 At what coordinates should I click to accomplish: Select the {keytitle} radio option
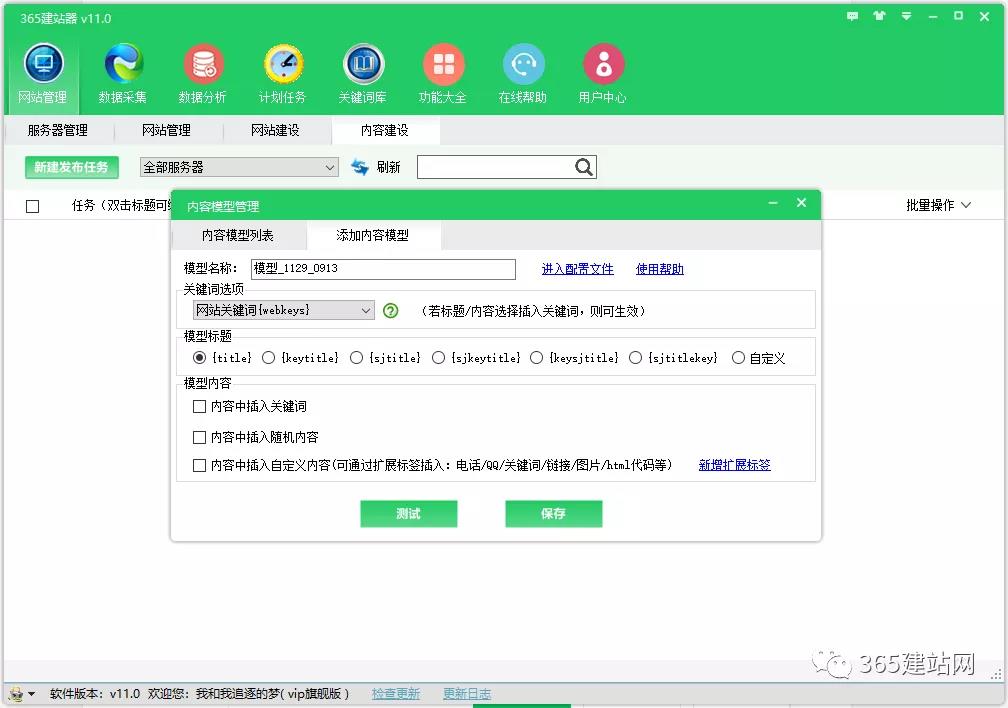tap(269, 358)
